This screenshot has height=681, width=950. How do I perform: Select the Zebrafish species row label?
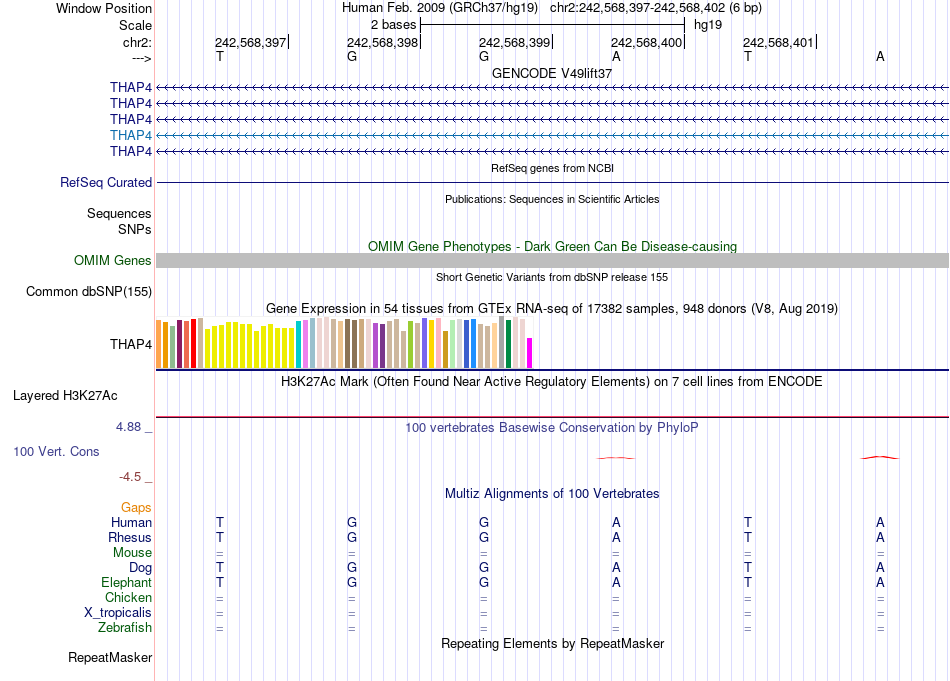(x=125, y=628)
